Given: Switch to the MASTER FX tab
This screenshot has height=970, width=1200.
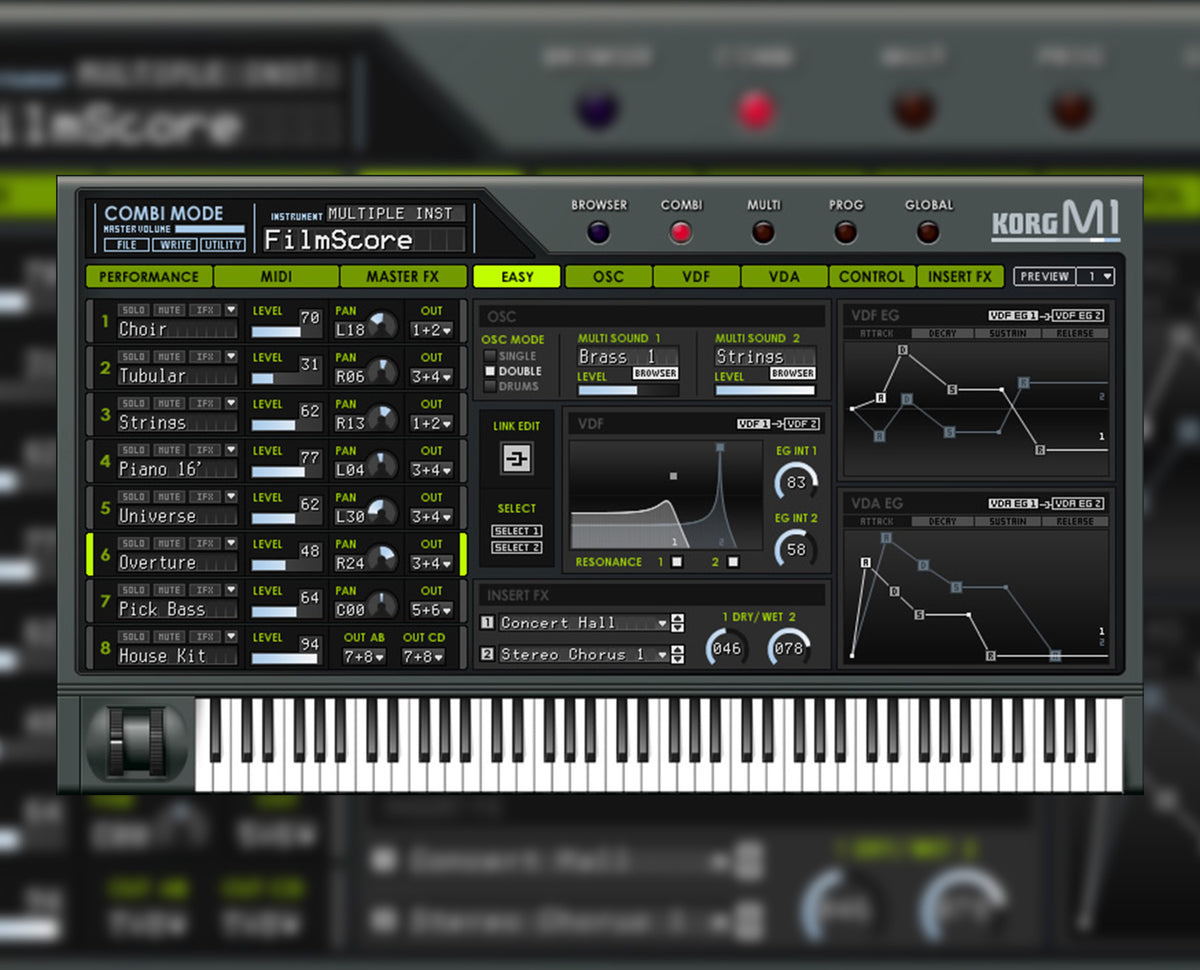Looking at the screenshot, I should tap(403, 276).
